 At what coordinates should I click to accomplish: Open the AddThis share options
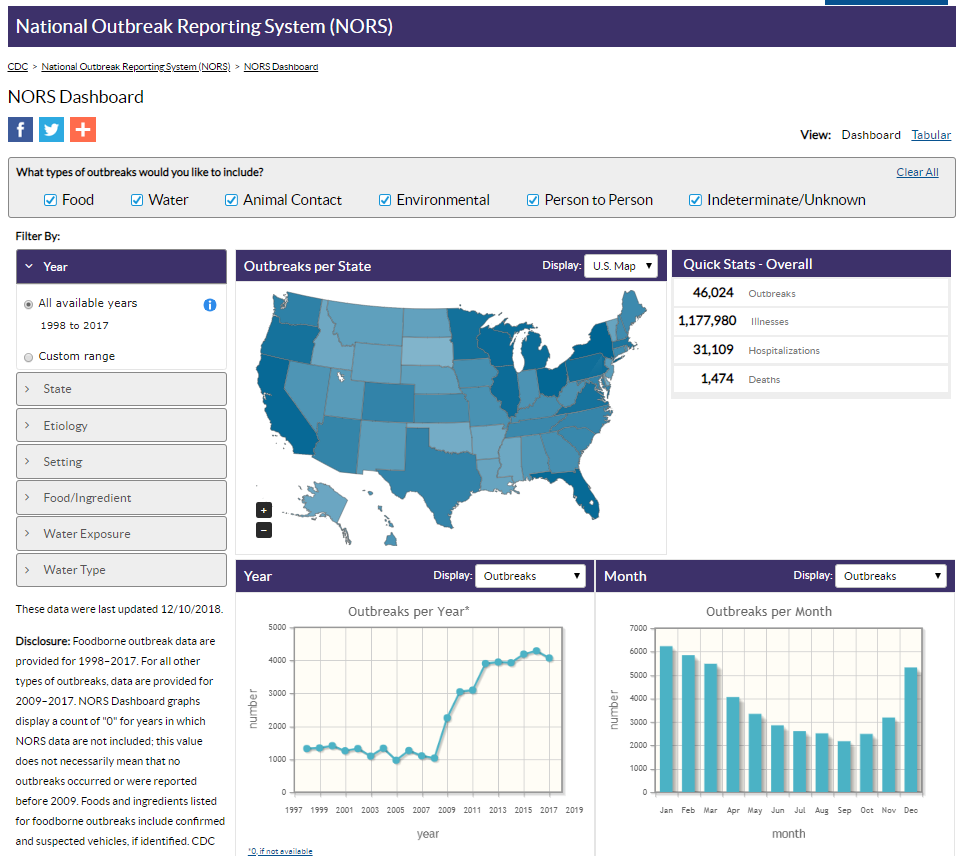[x=82, y=129]
